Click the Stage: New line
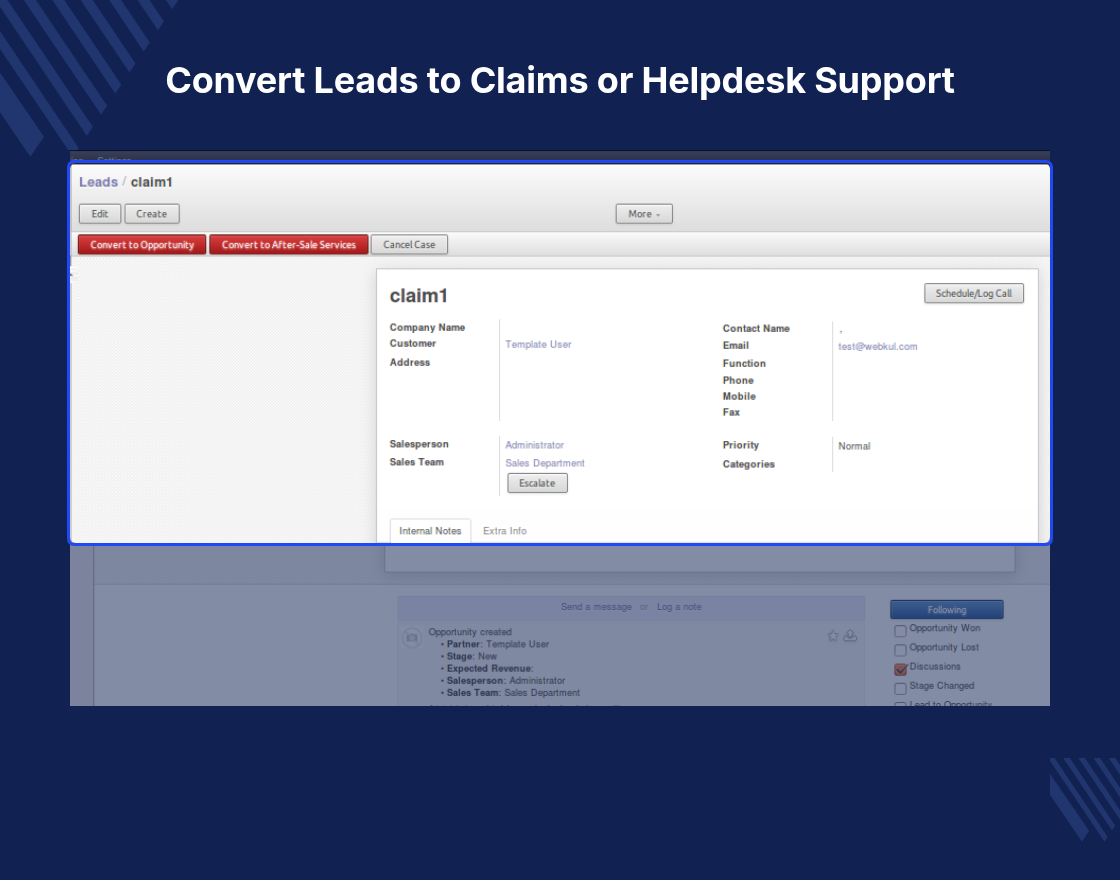 (x=471, y=656)
